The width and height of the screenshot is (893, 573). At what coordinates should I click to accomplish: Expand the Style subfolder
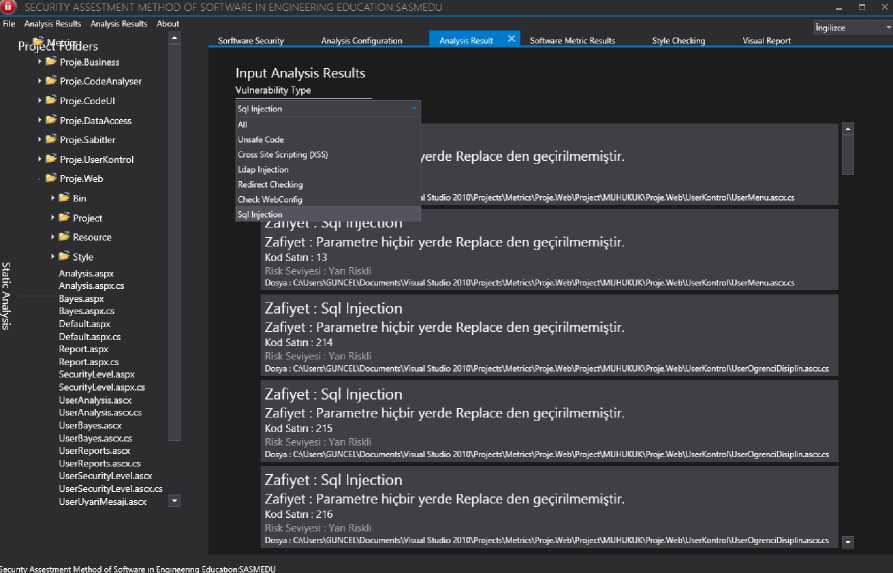(x=53, y=257)
